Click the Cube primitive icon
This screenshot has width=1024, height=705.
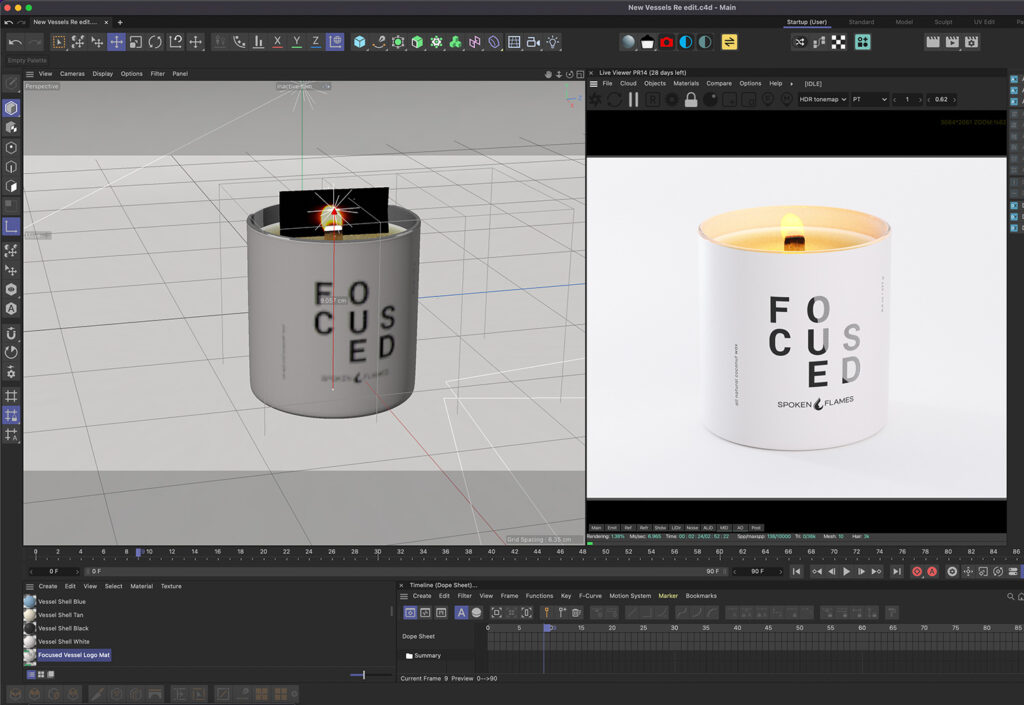[360, 42]
